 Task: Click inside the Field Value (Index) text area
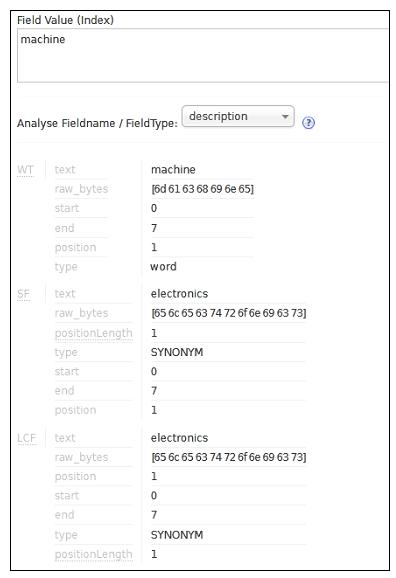click(x=203, y=56)
